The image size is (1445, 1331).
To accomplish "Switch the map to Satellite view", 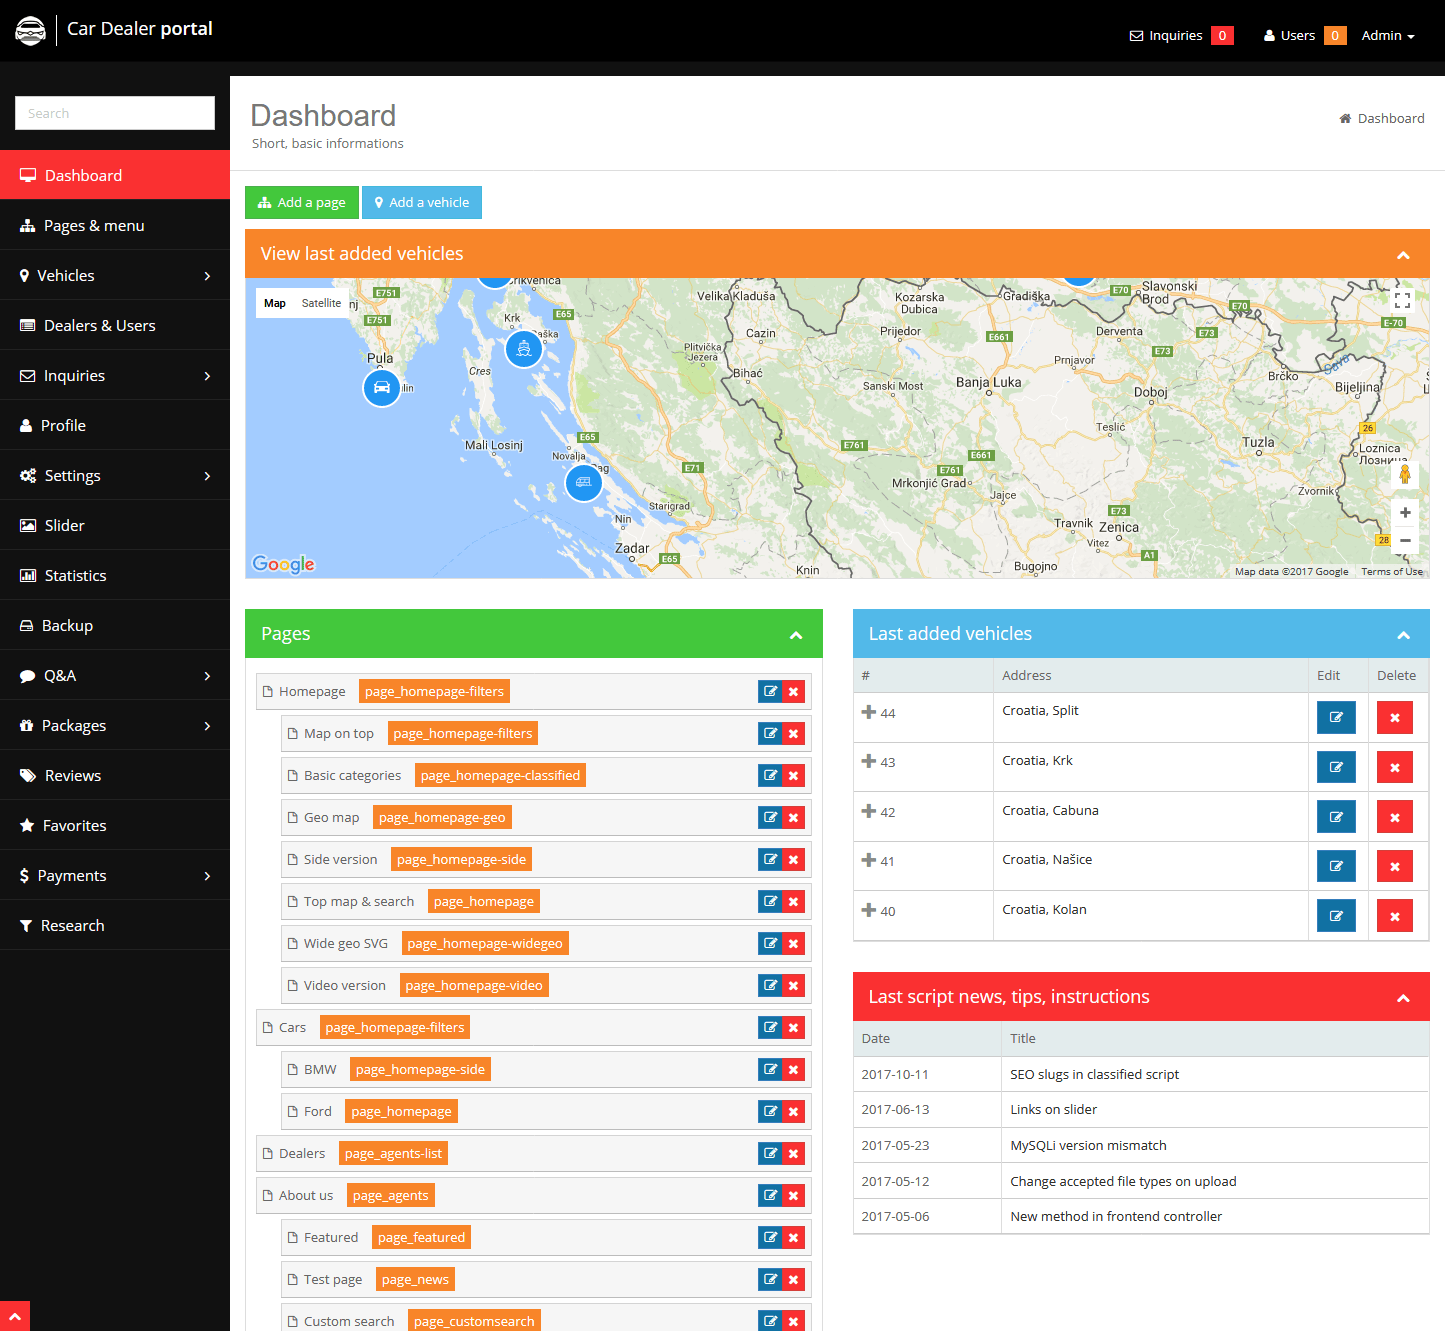I will pyautogui.click(x=321, y=302).
